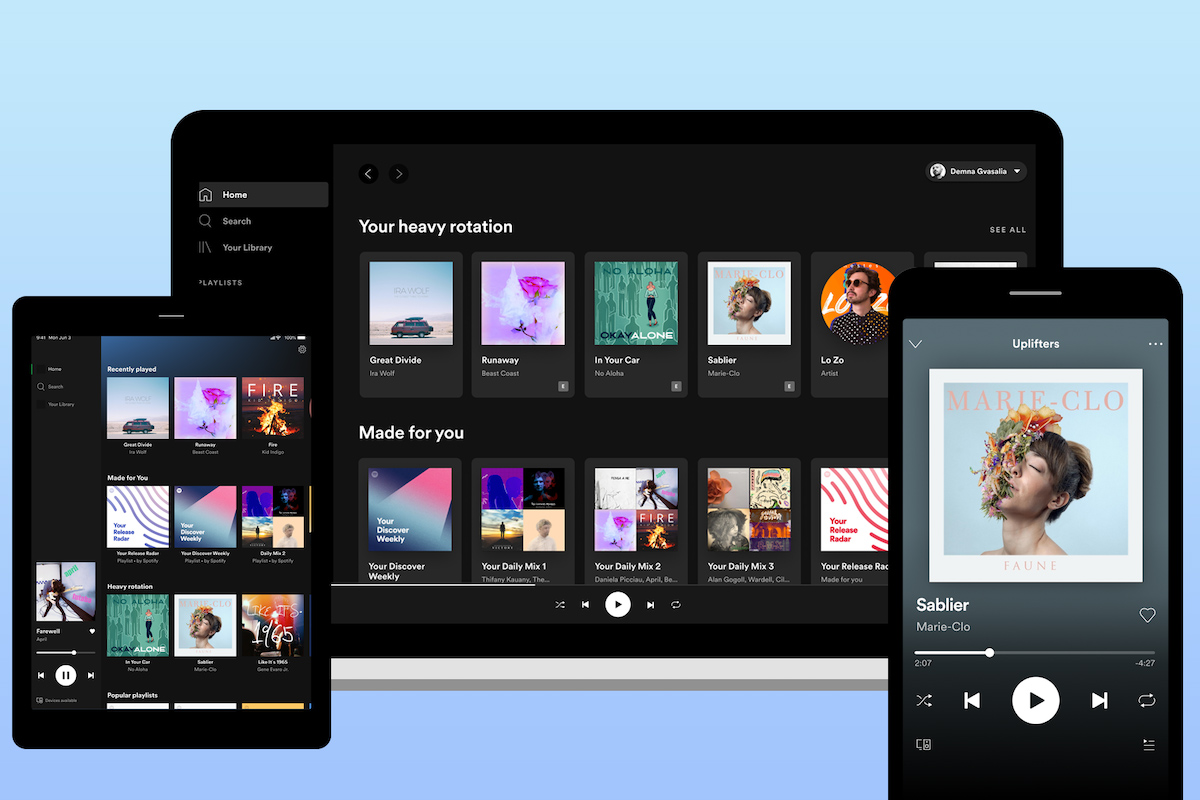Open Great Divide album card on laptop

pos(410,324)
